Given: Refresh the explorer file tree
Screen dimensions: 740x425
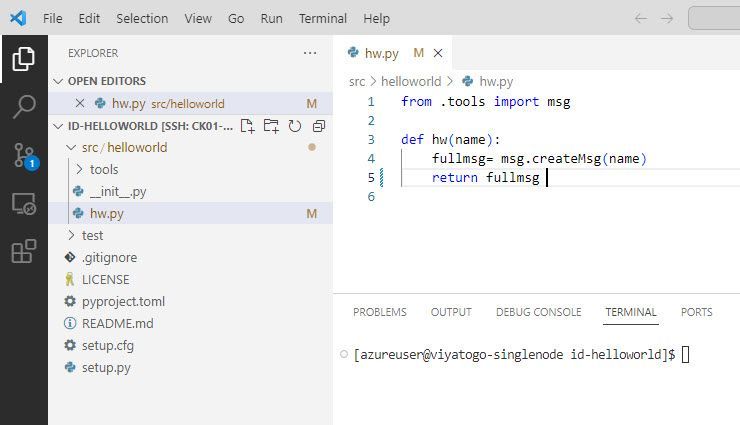Looking at the screenshot, I should pos(295,126).
